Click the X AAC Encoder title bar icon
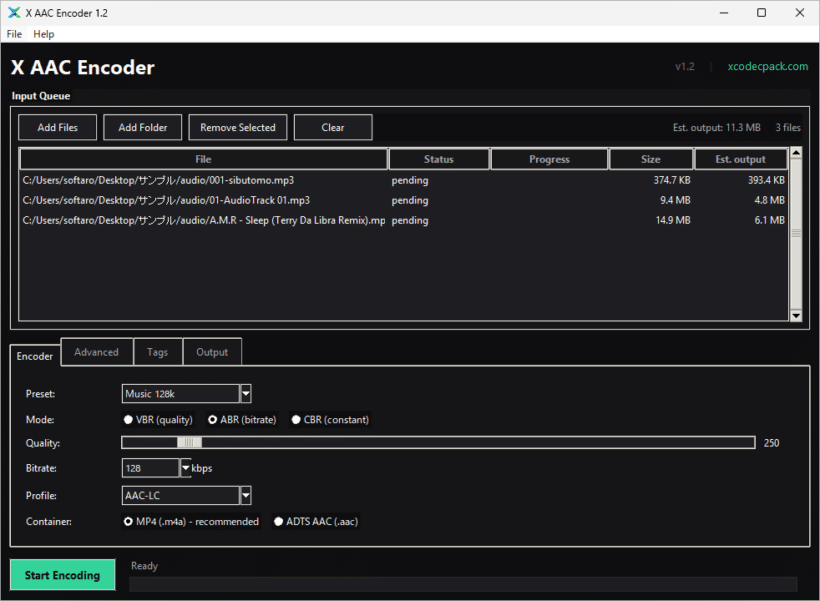 pyautogui.click(x=14, y=13)
